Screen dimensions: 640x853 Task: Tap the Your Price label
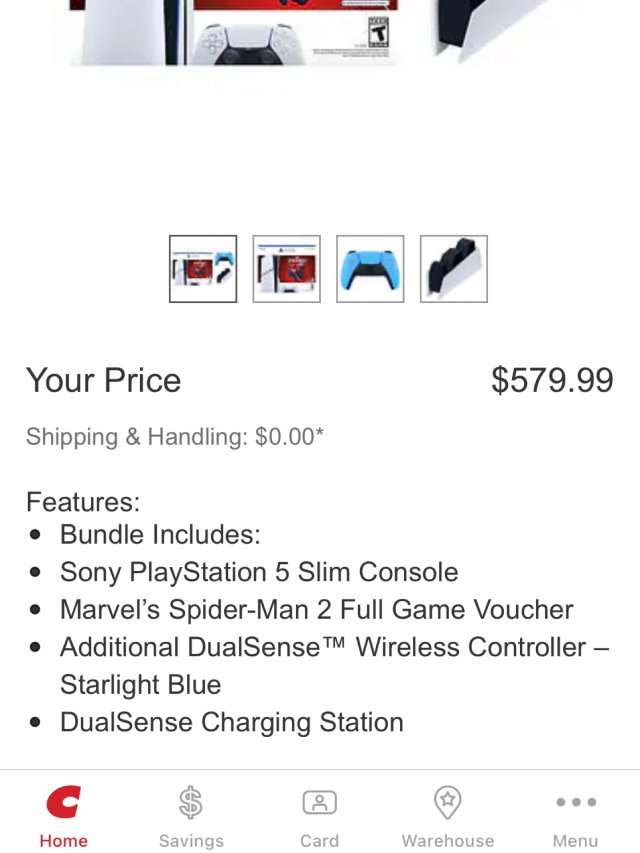[x=104, y=380]
